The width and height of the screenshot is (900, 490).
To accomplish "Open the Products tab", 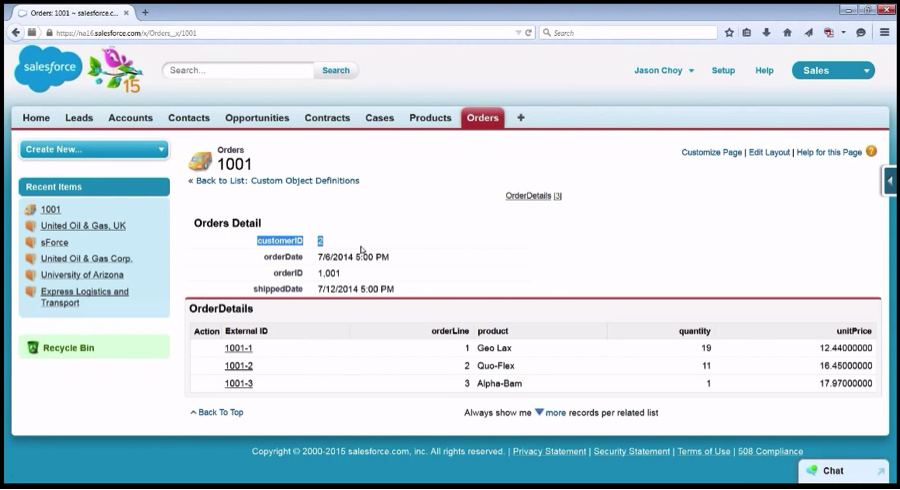I will tap(430, 118).
